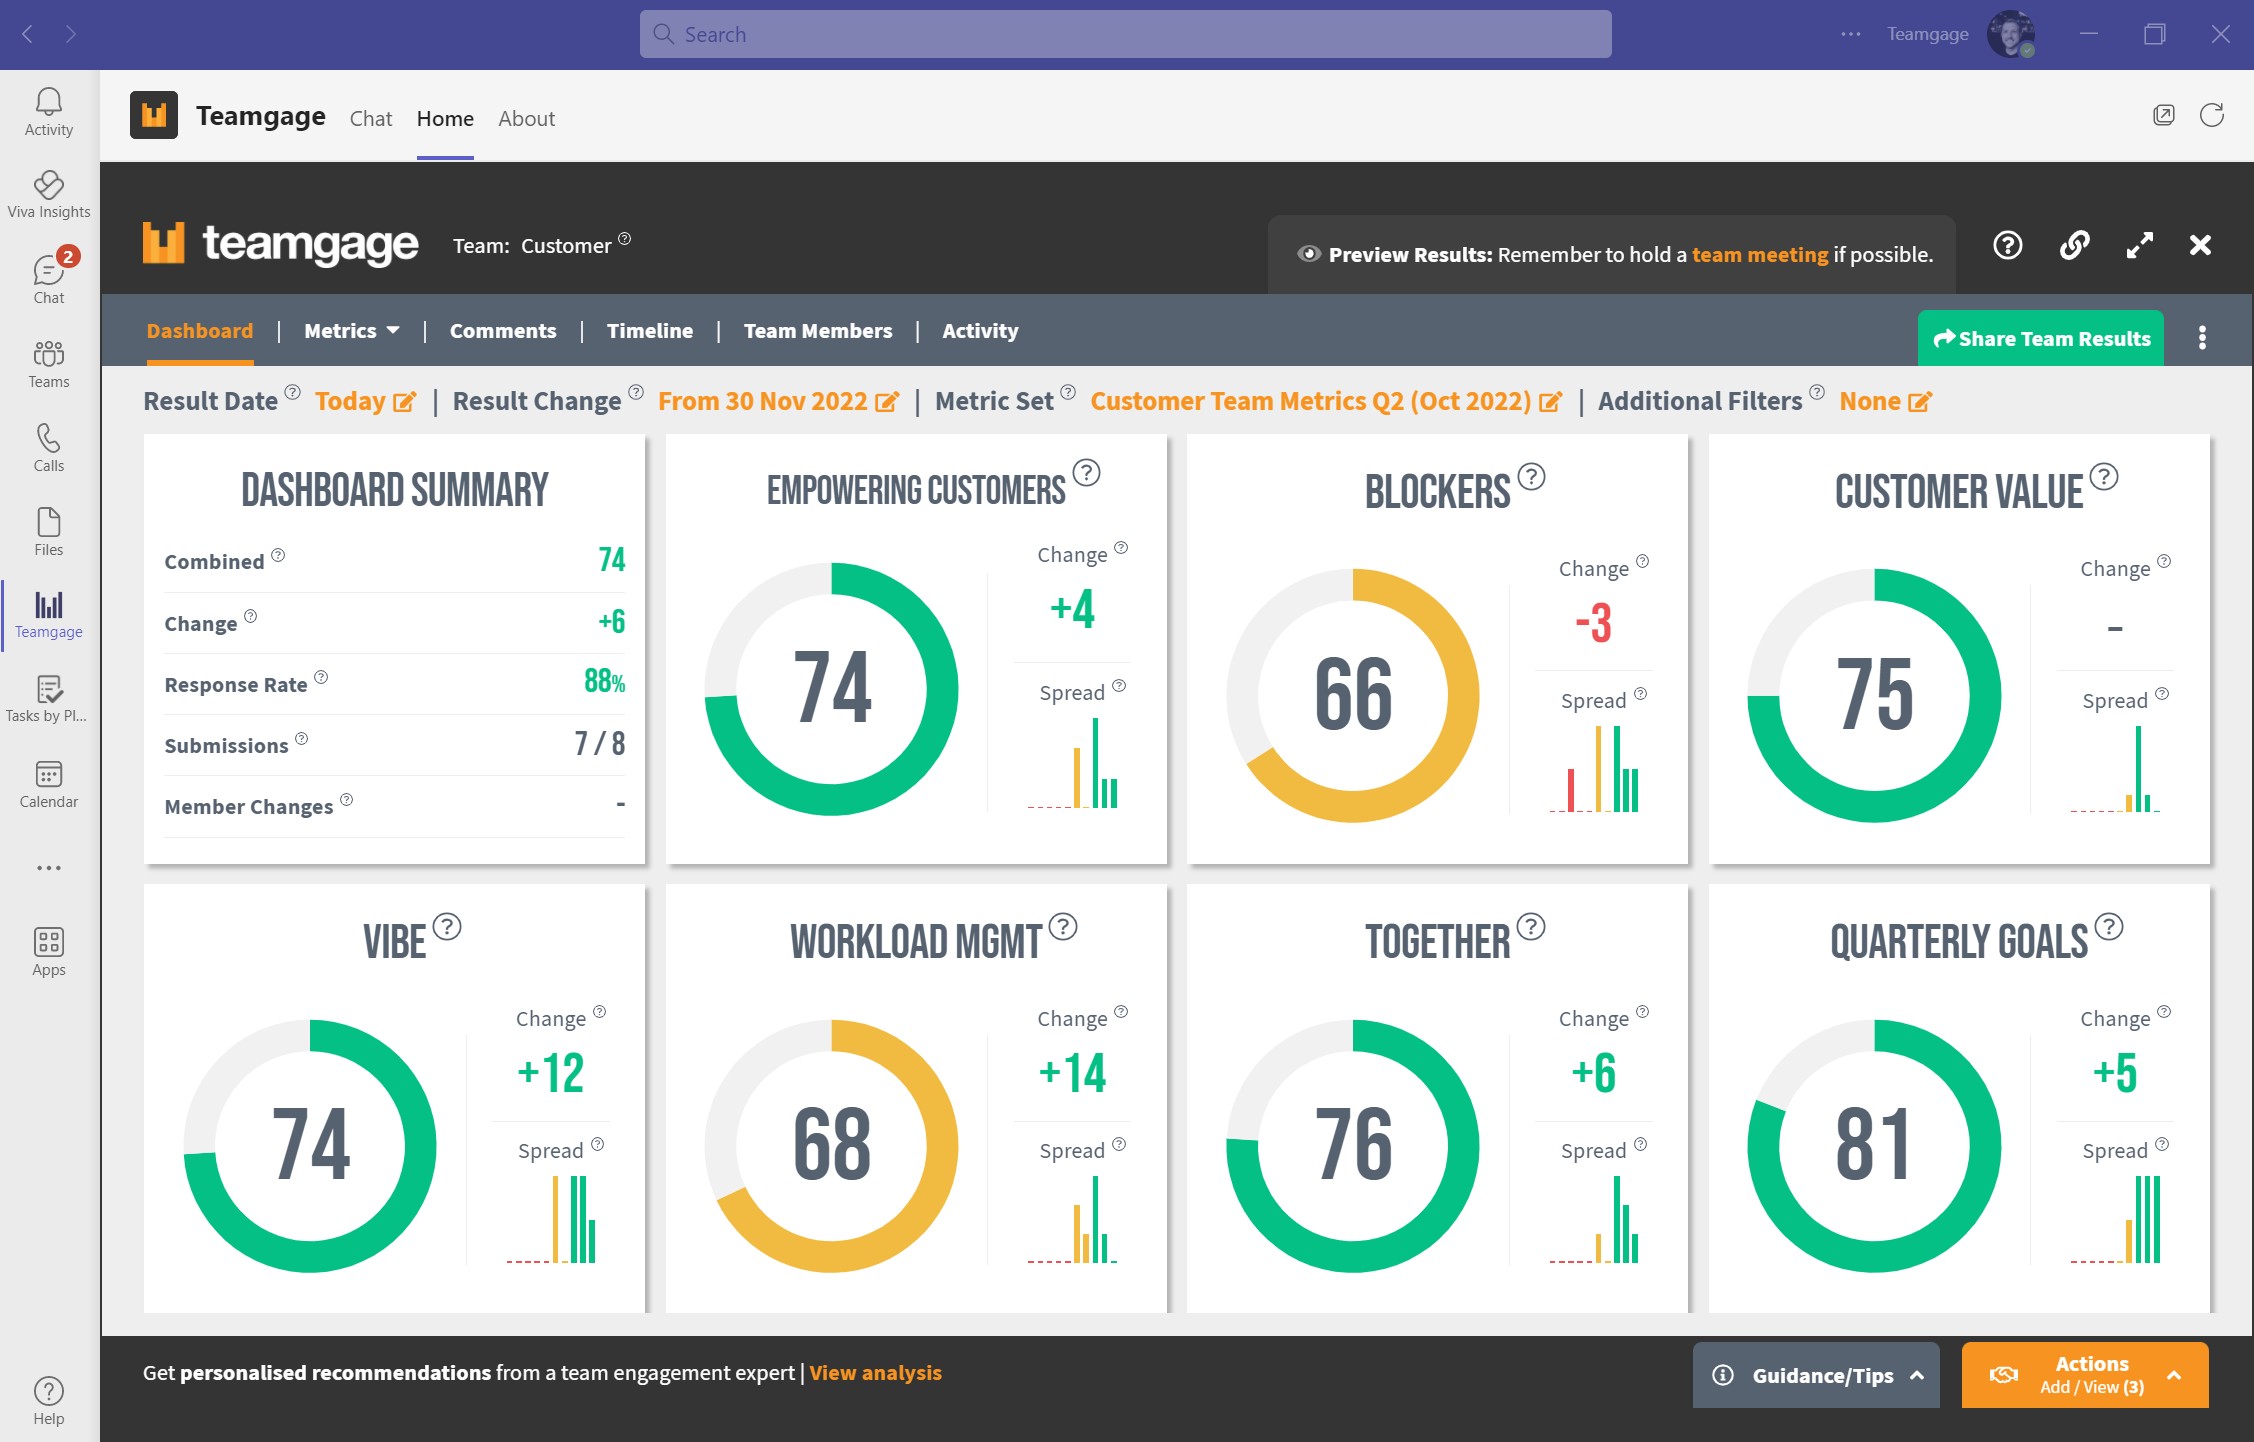Switch to the Comments tab
The image size is (2254, 1442).
pyautogui.click(x=503, y=331)
